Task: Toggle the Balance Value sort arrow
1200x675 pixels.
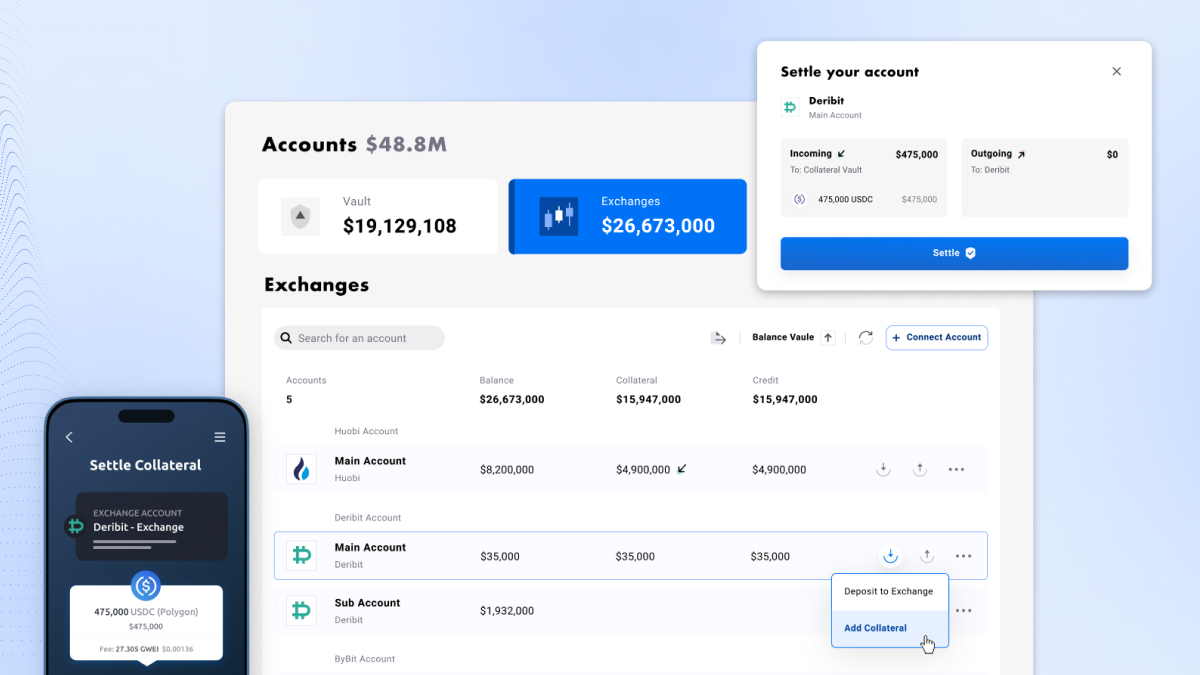Action: (828, 338)
